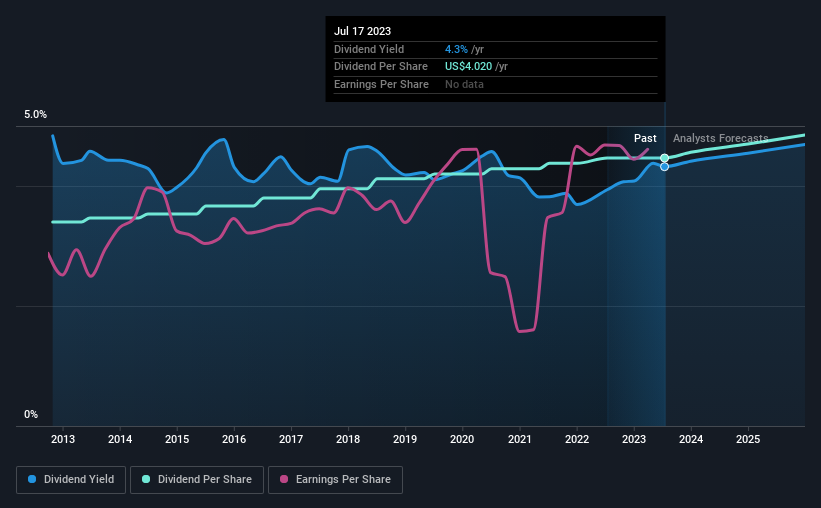Click the Analysts Forecasts label
821x508 pixels.
click(x=720, y=138)
